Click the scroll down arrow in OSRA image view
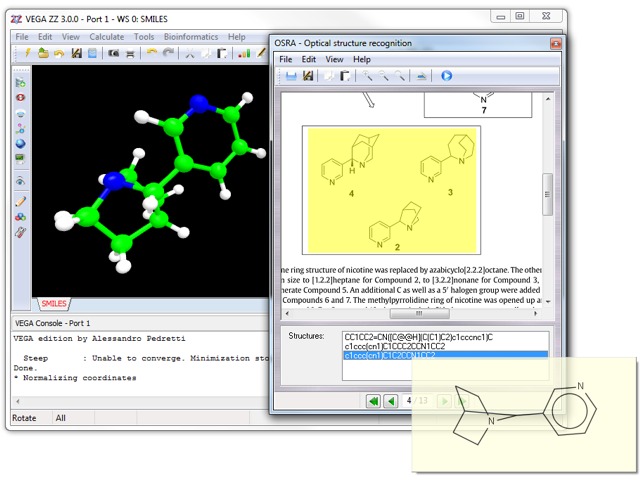 pos(548,302)
